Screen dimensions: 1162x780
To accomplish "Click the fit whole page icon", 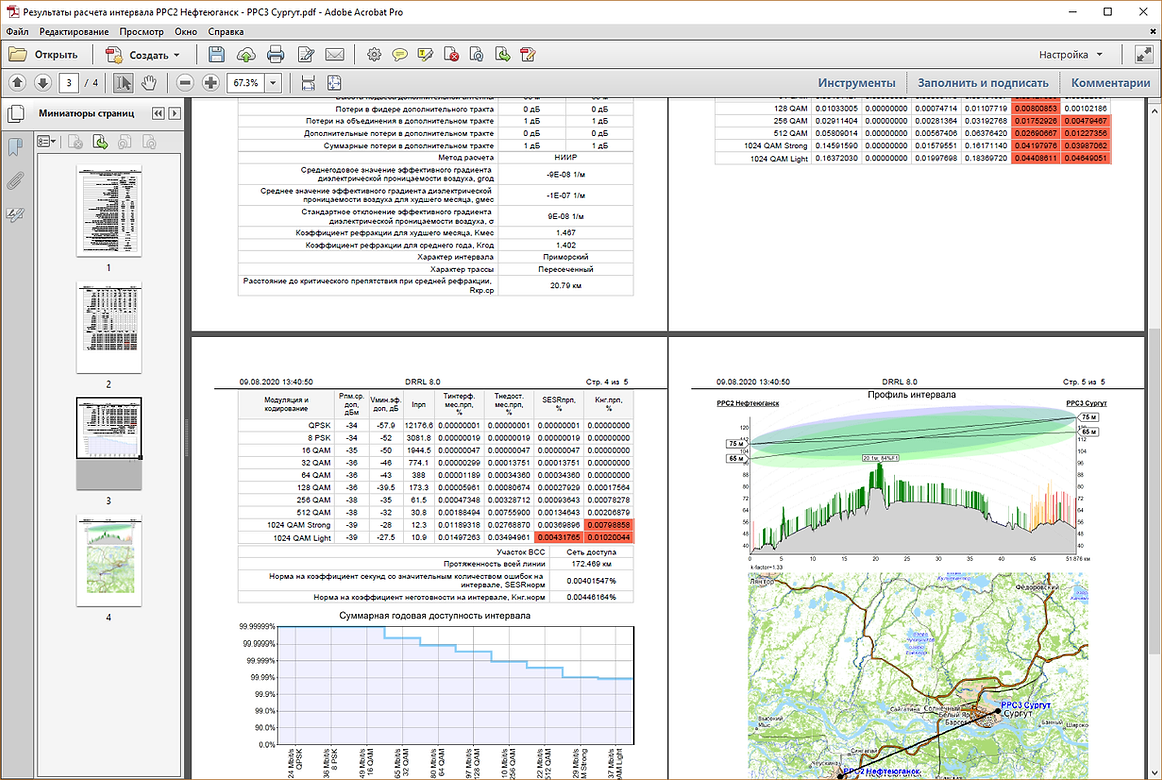I will tap(334, 83).
